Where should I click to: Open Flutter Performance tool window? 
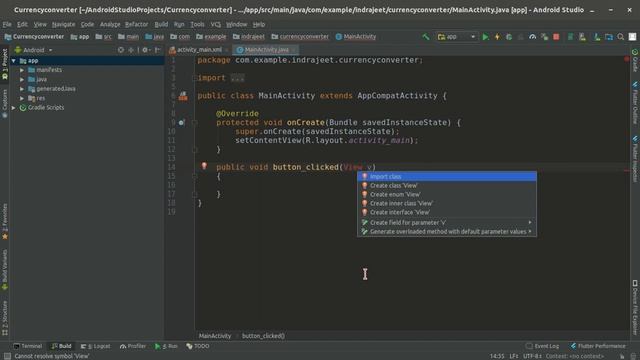coord(598,346)
